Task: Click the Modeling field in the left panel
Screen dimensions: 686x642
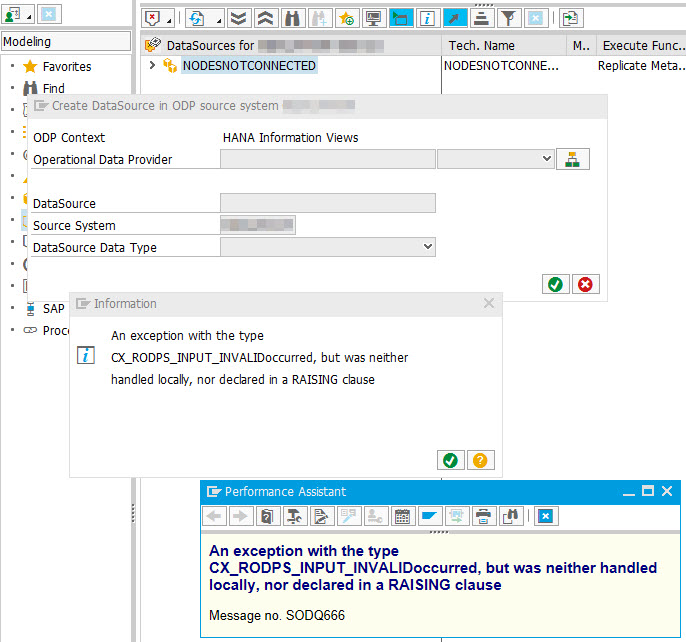Action: pyautogui.click(x=66, y=42)
